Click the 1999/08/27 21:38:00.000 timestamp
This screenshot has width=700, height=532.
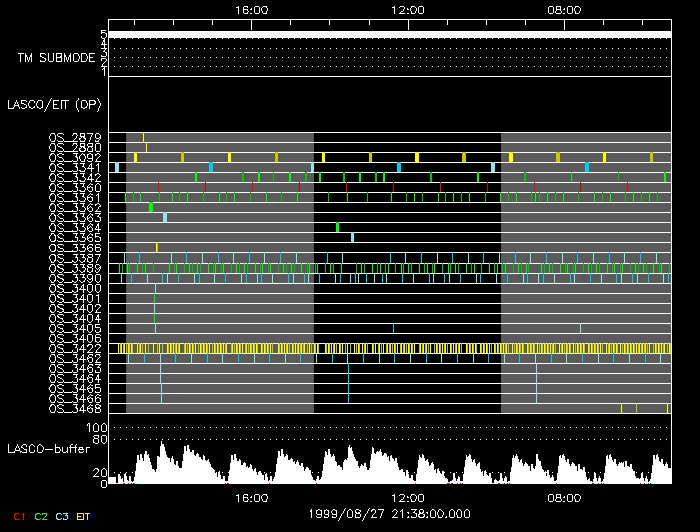coord(390,513)
